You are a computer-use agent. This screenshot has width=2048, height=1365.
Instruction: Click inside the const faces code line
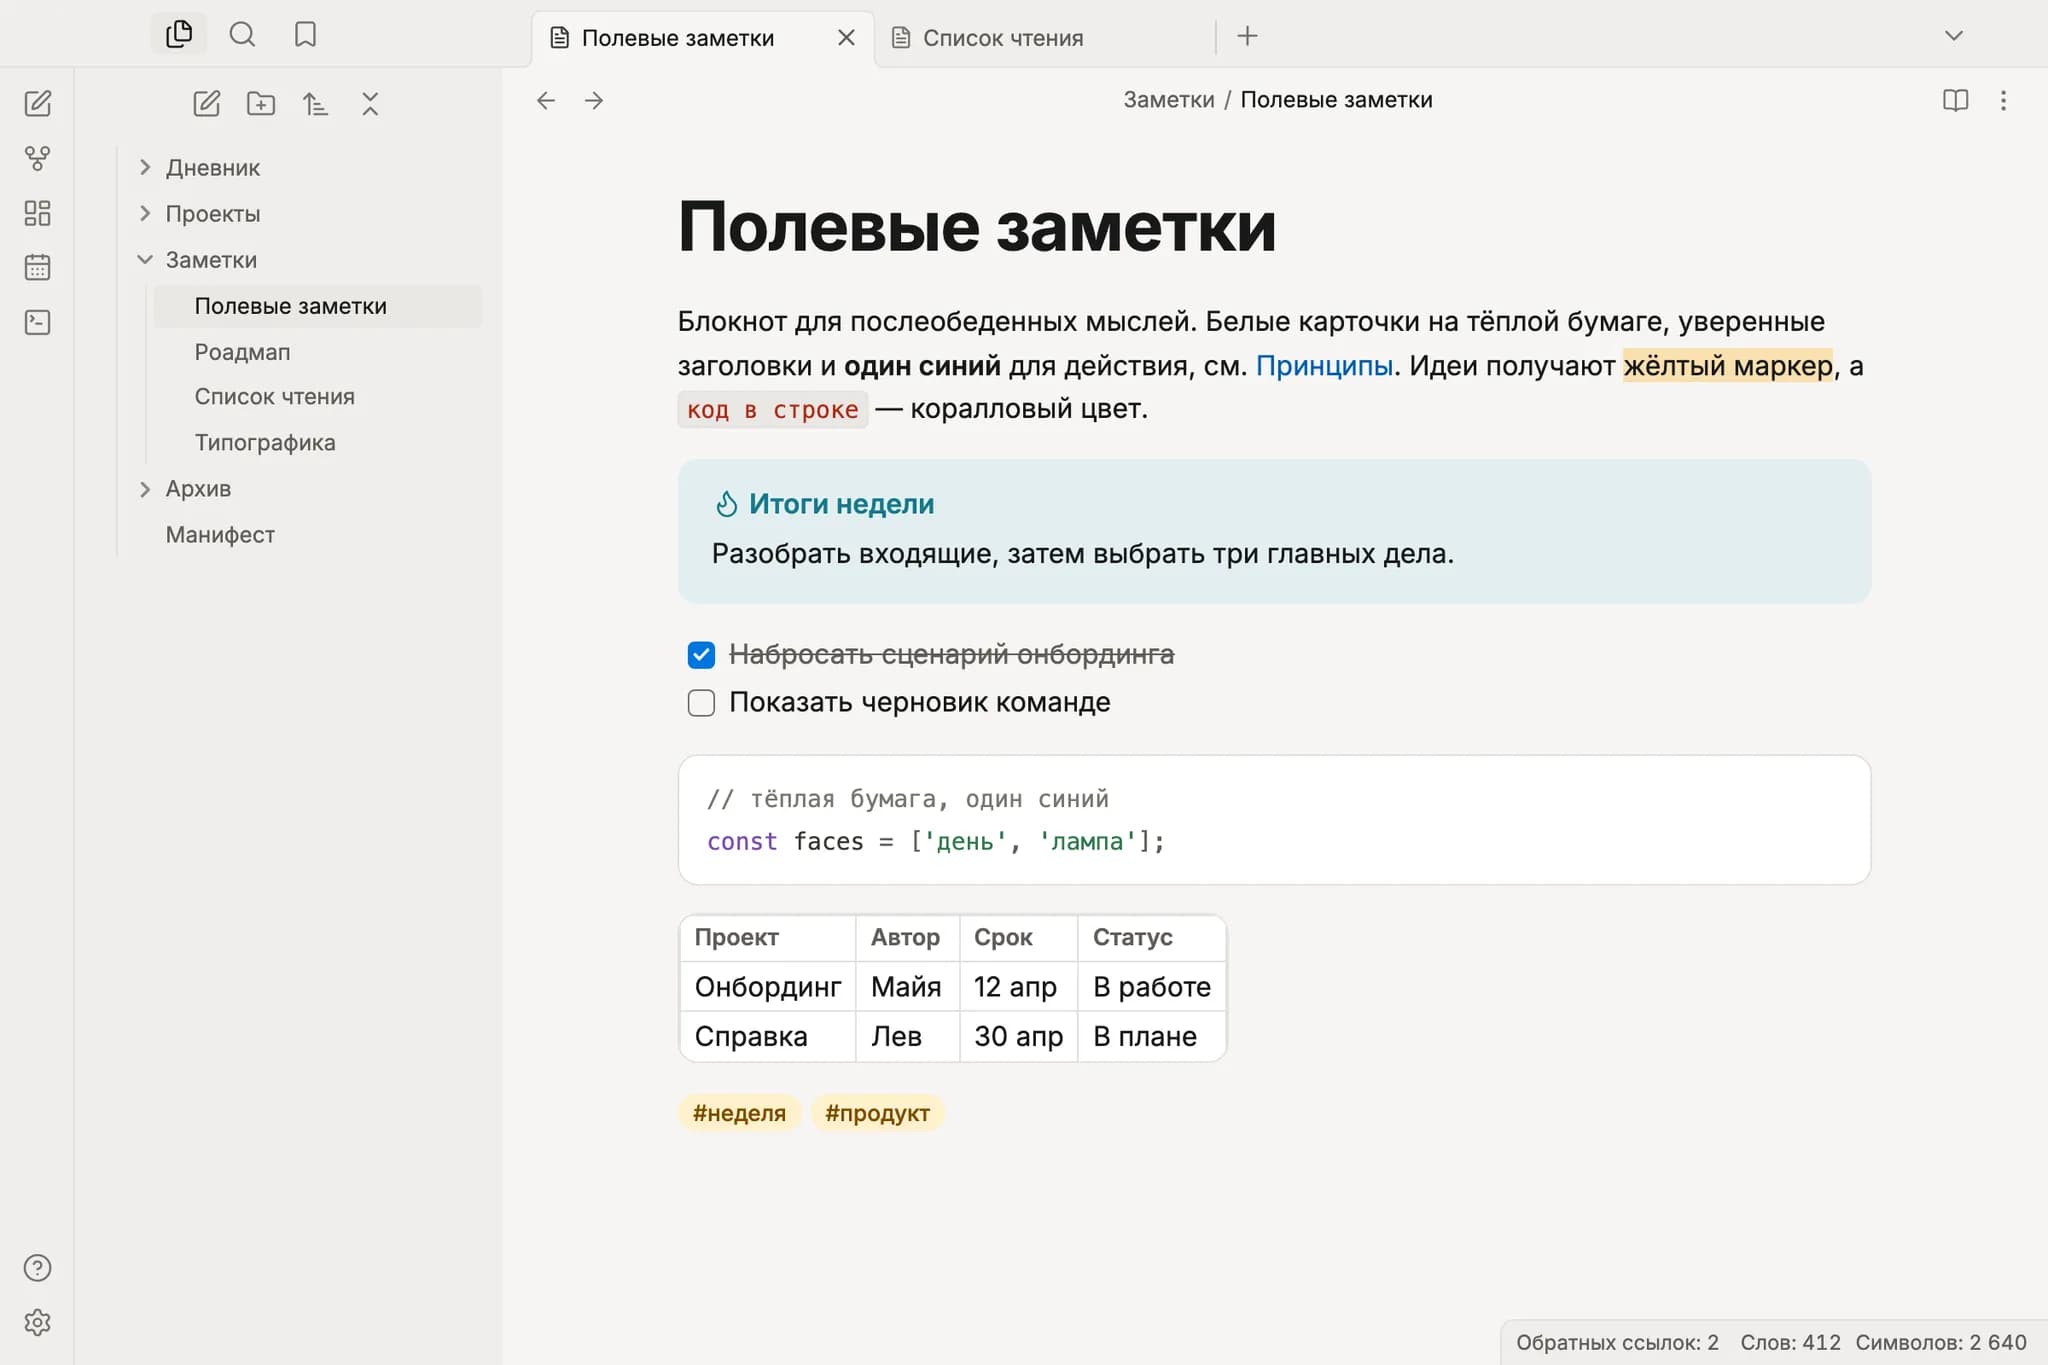pyautogui.click(x=936, y=842)
